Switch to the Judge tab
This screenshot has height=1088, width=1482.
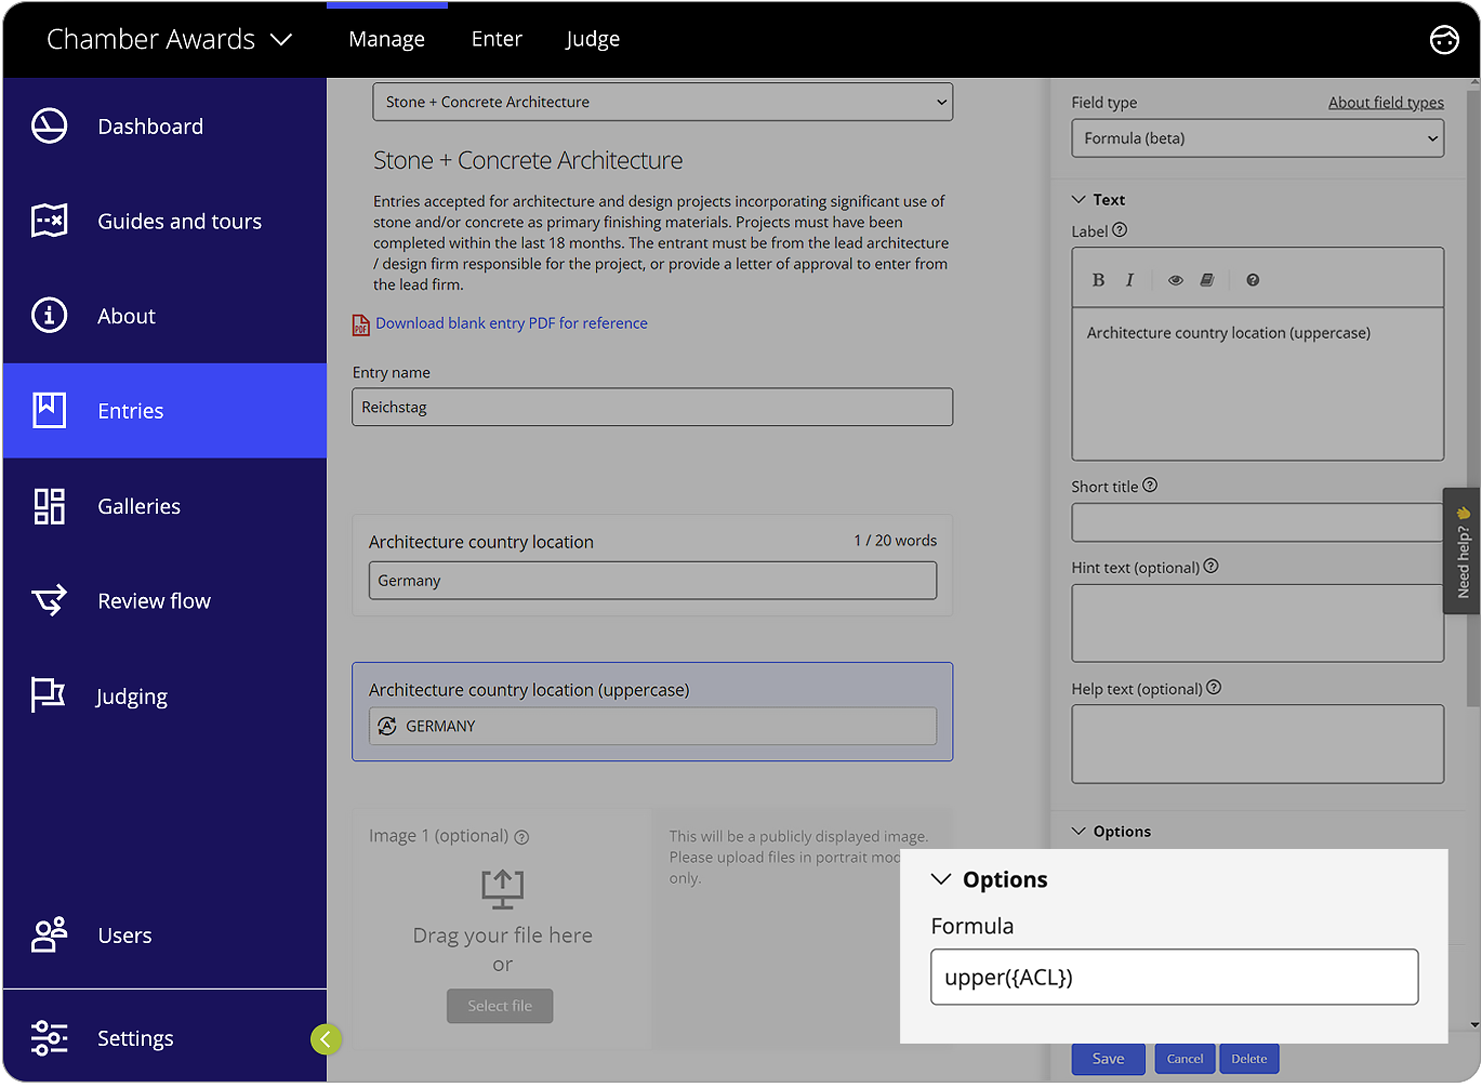click(592, 39)
